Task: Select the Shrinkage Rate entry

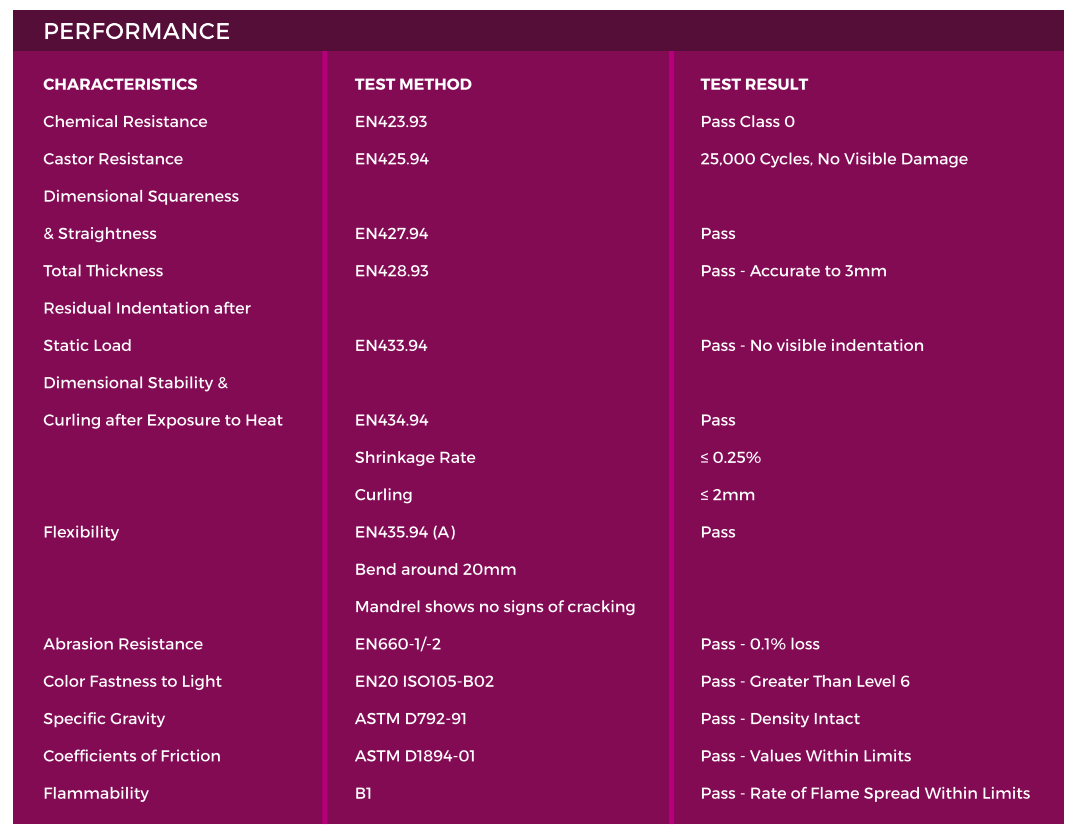Action: click(414, 457)
